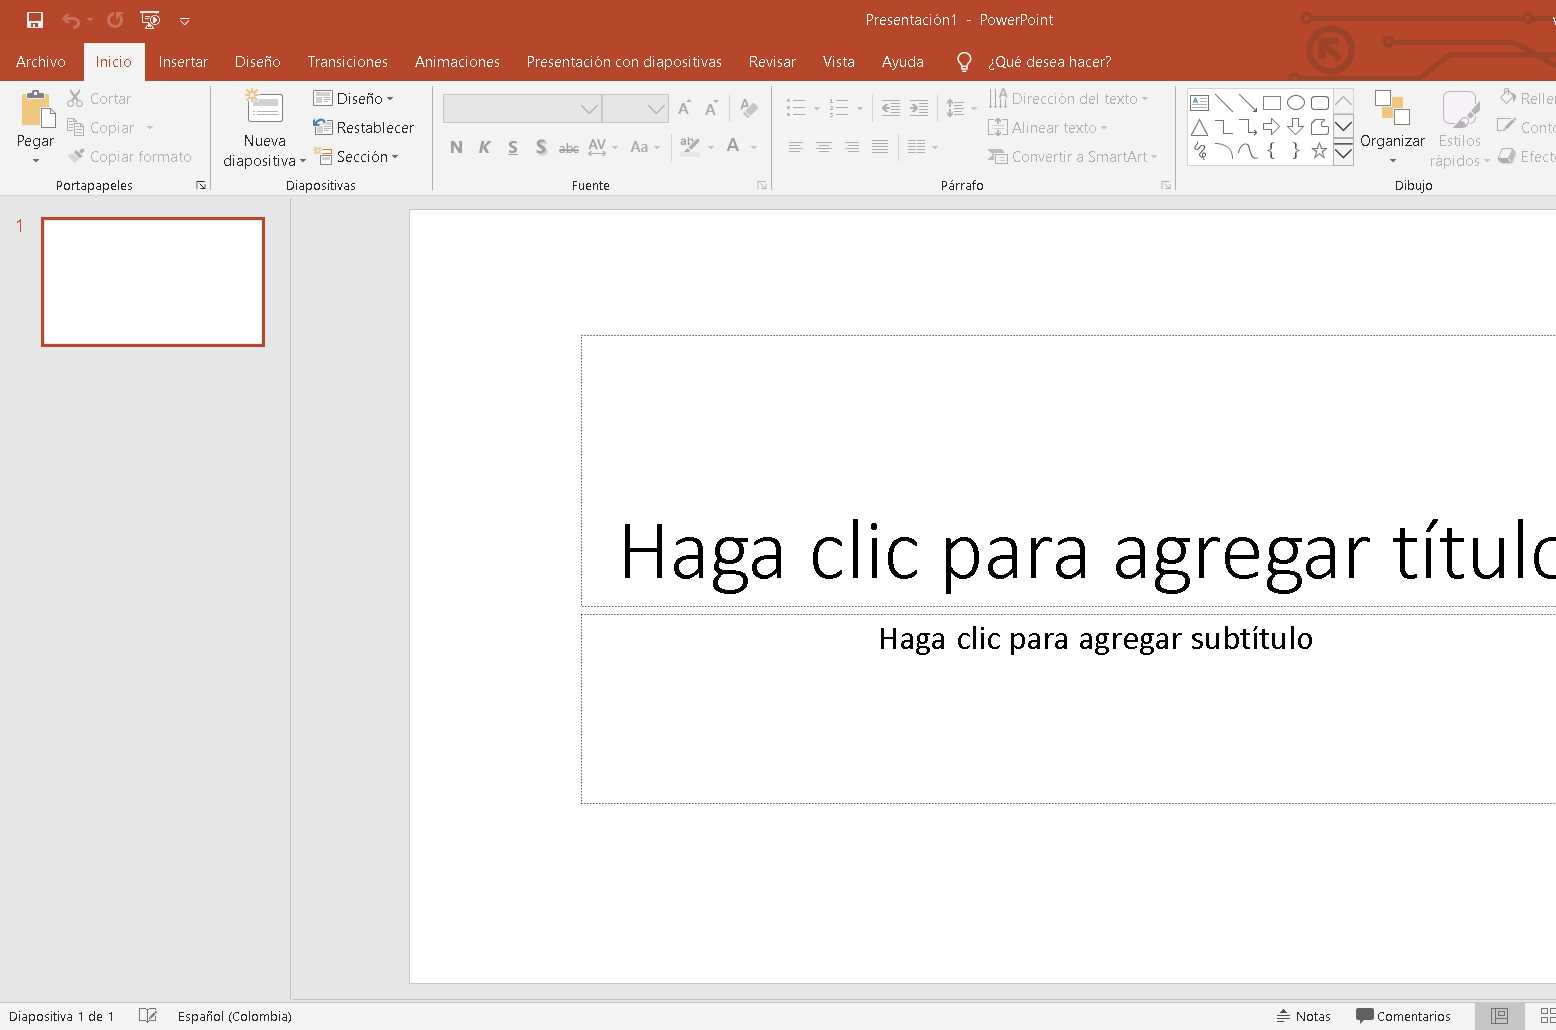
Task: Toggle align text left
Action: (796, 147)
